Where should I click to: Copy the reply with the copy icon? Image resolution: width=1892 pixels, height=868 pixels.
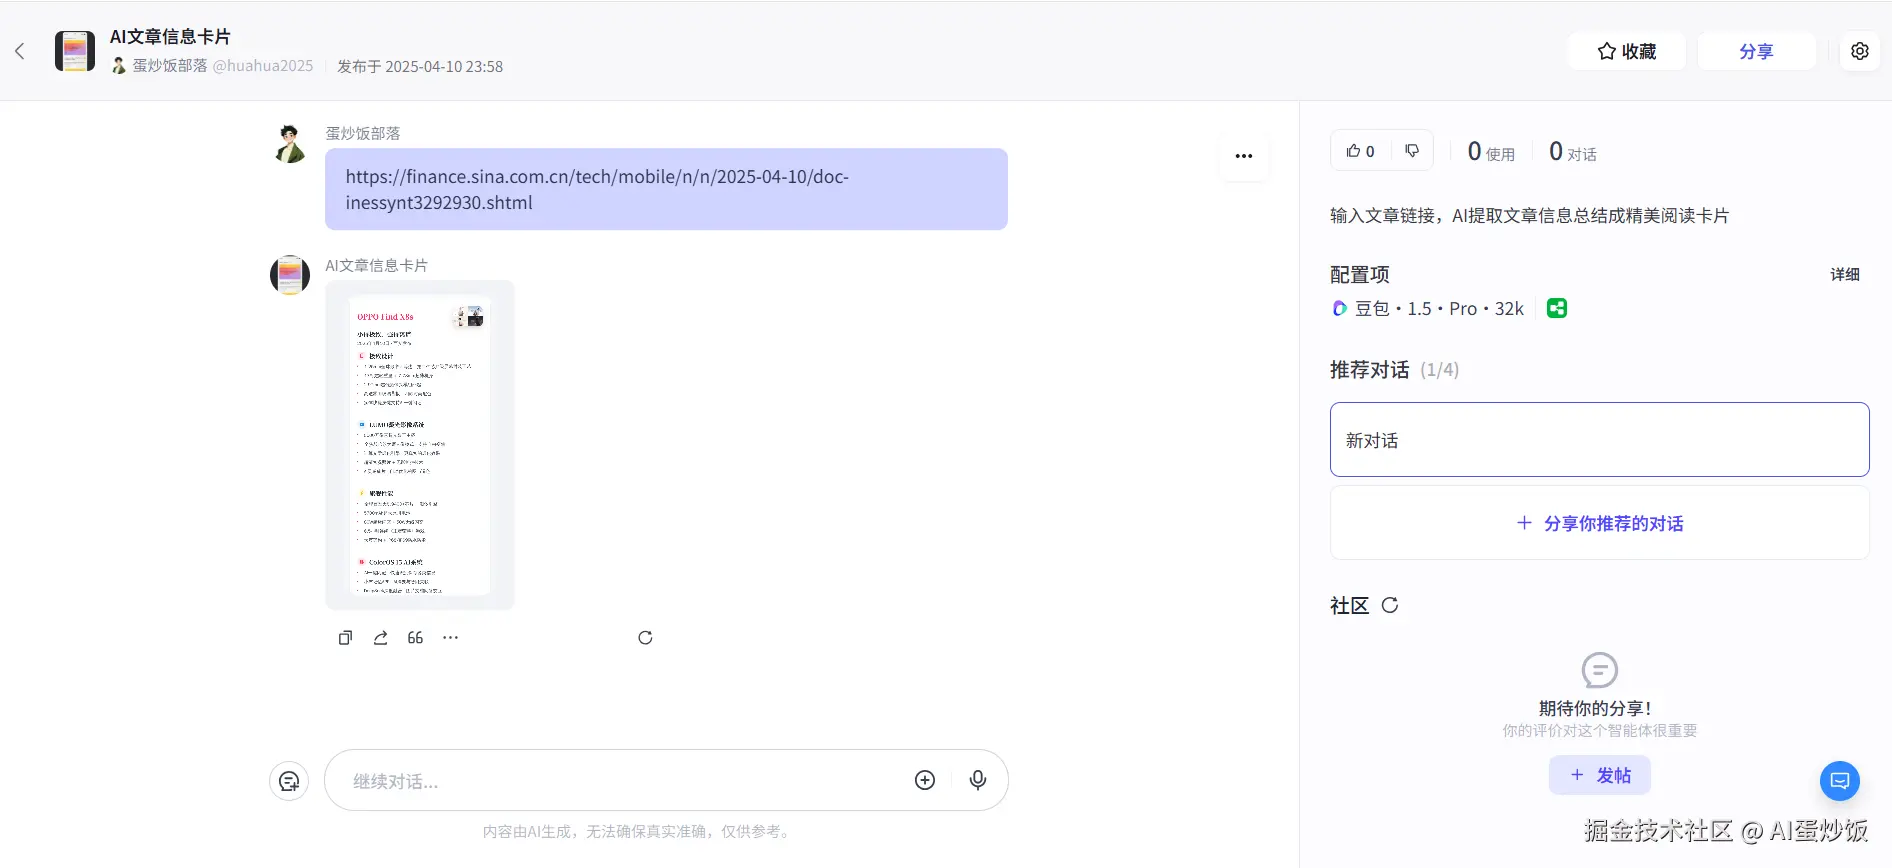click(345, 638)
